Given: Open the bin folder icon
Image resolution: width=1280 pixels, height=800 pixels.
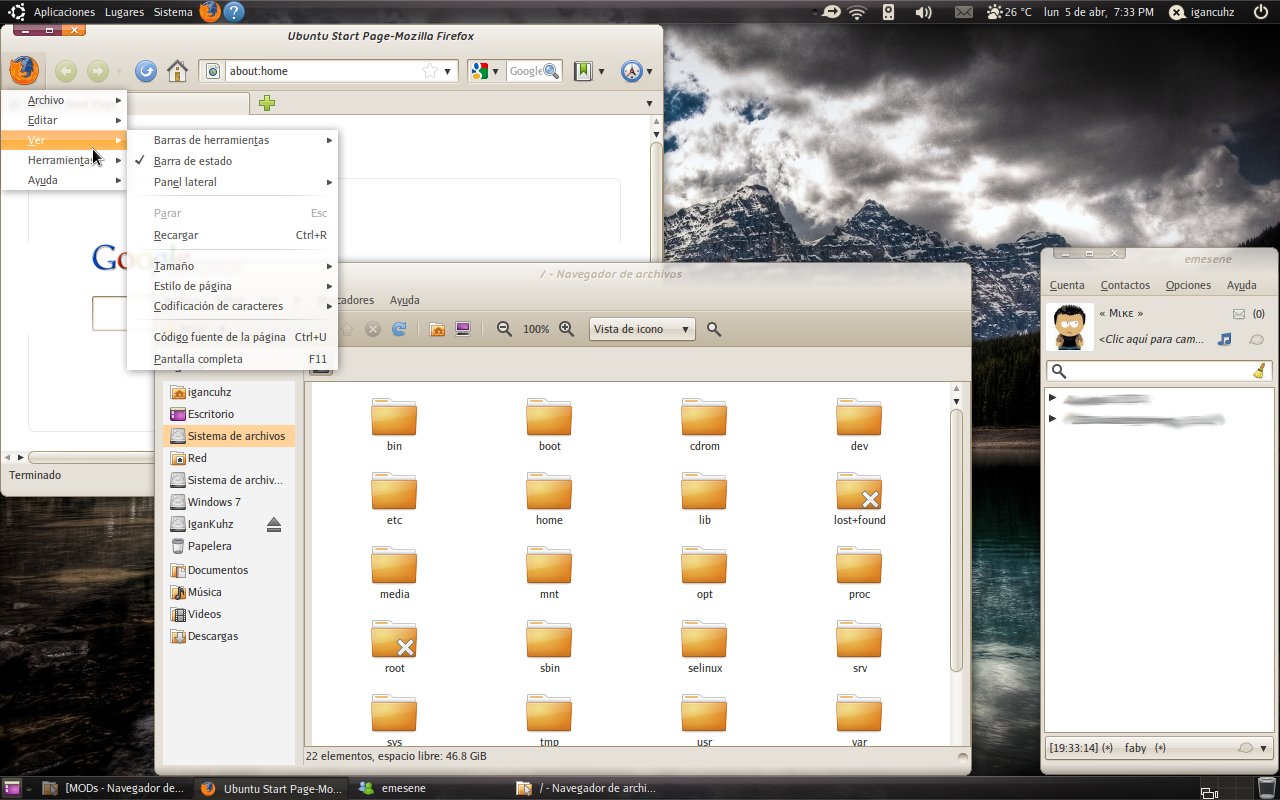Looking at the screenshot, I should tap(394, 416).
